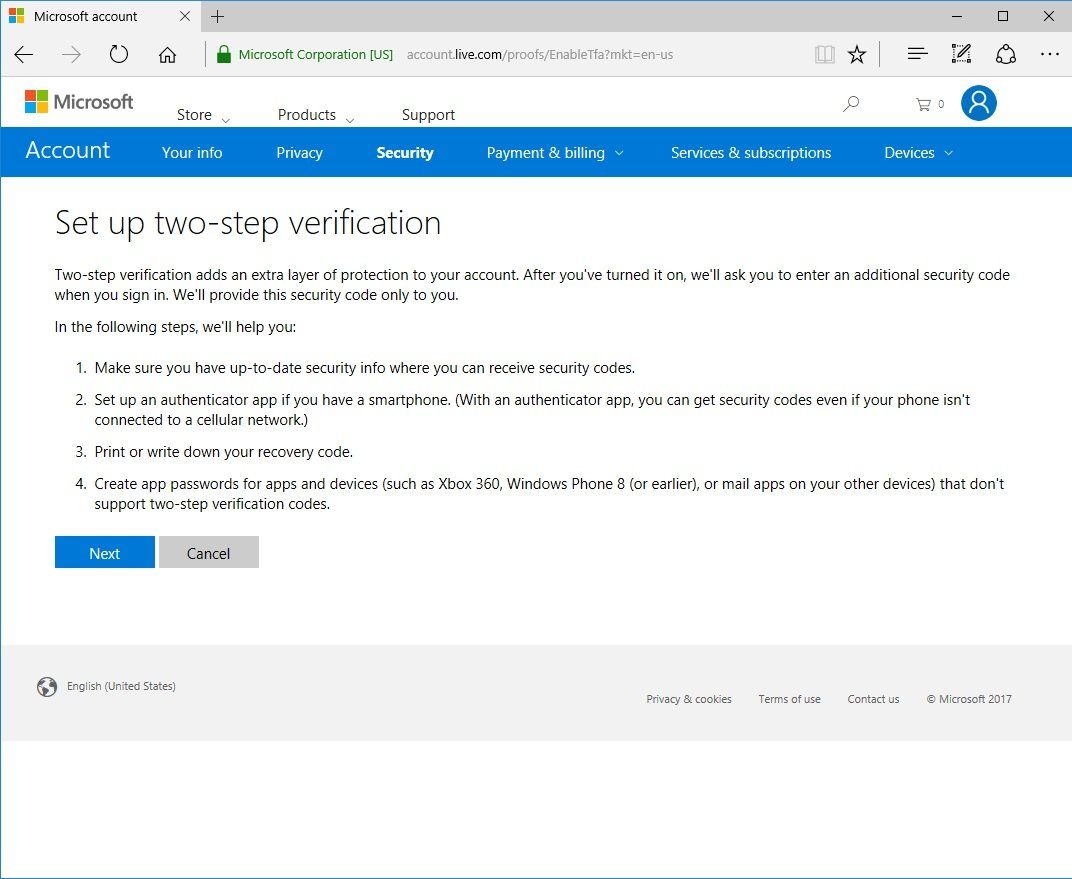The width and height of the screenshot is (1072, 879).
Task: Open Reading view in the address bar
Action: pos(824,55)
